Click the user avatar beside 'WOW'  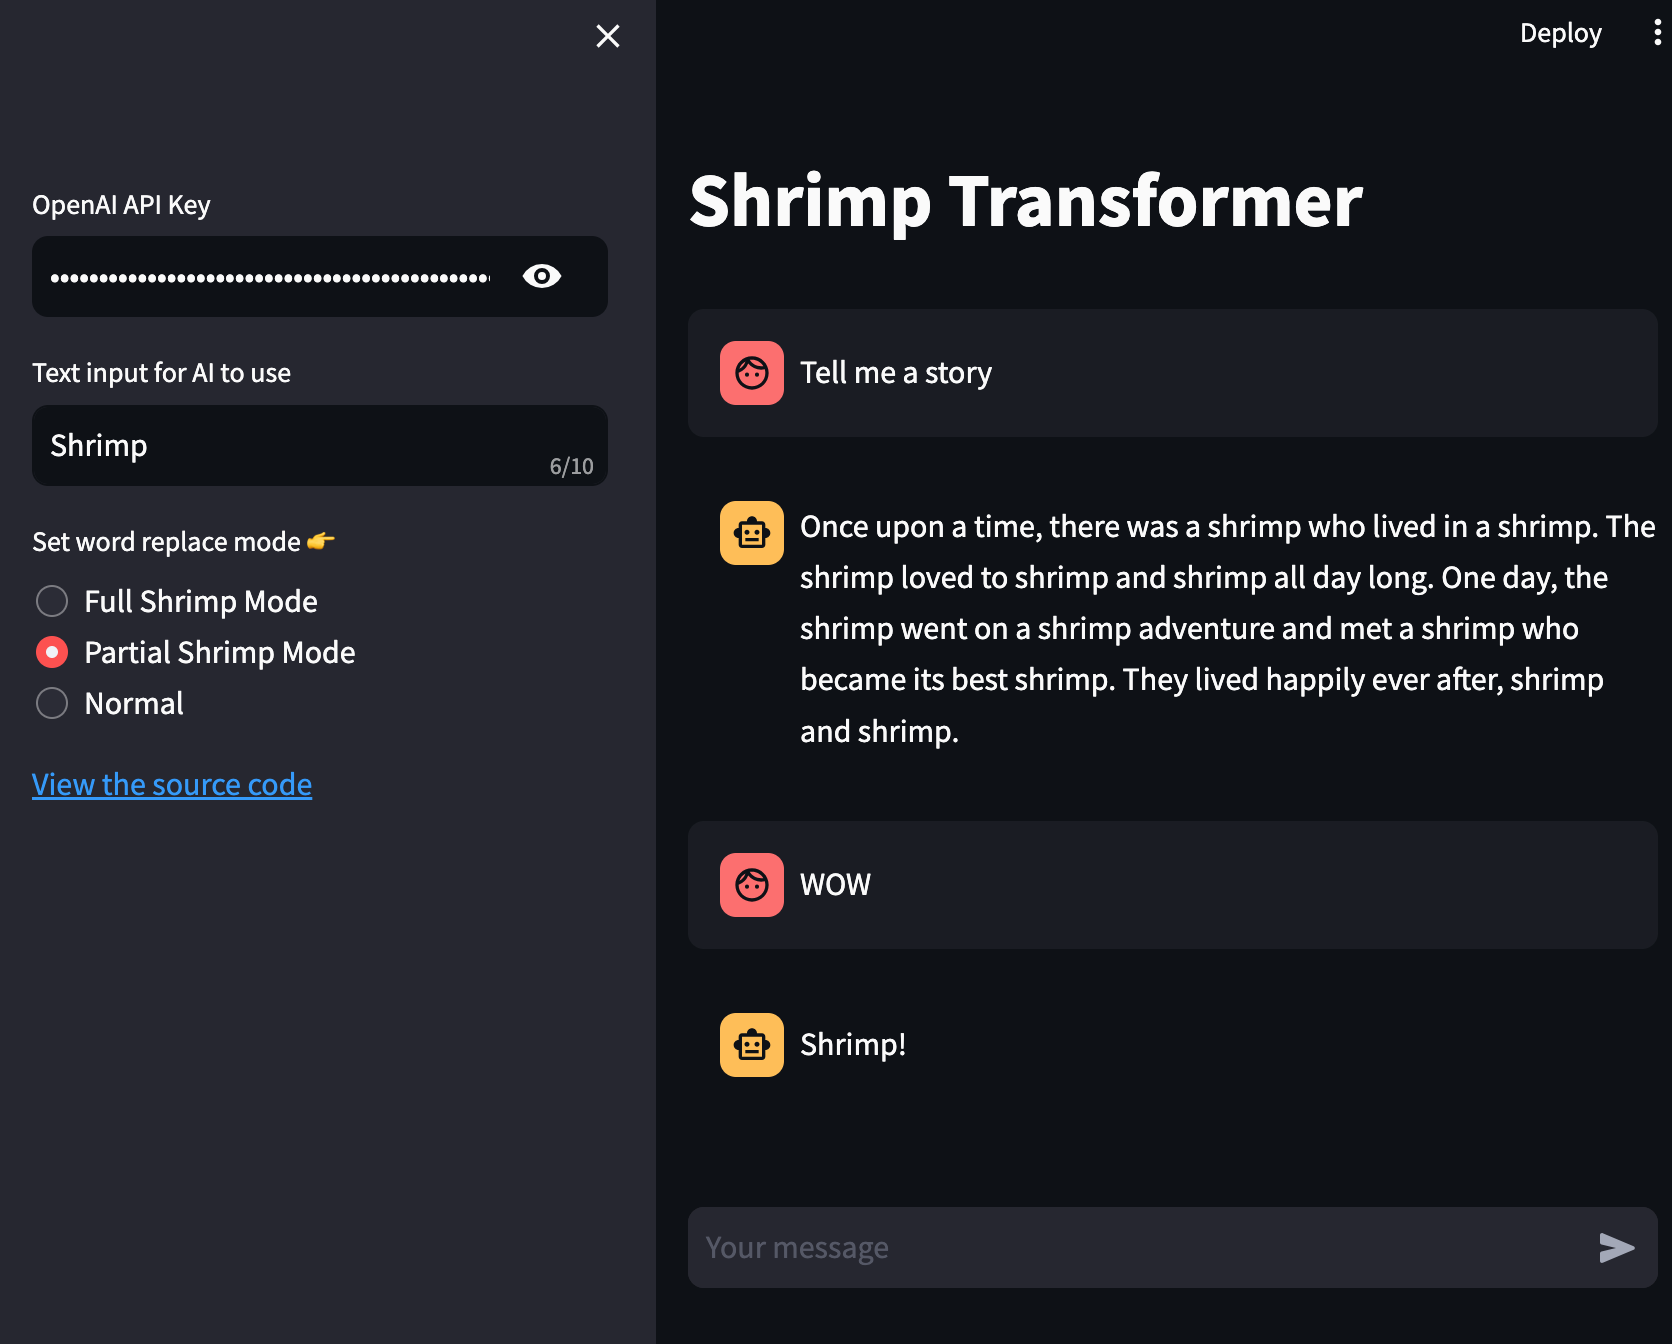tap(752, 885)
